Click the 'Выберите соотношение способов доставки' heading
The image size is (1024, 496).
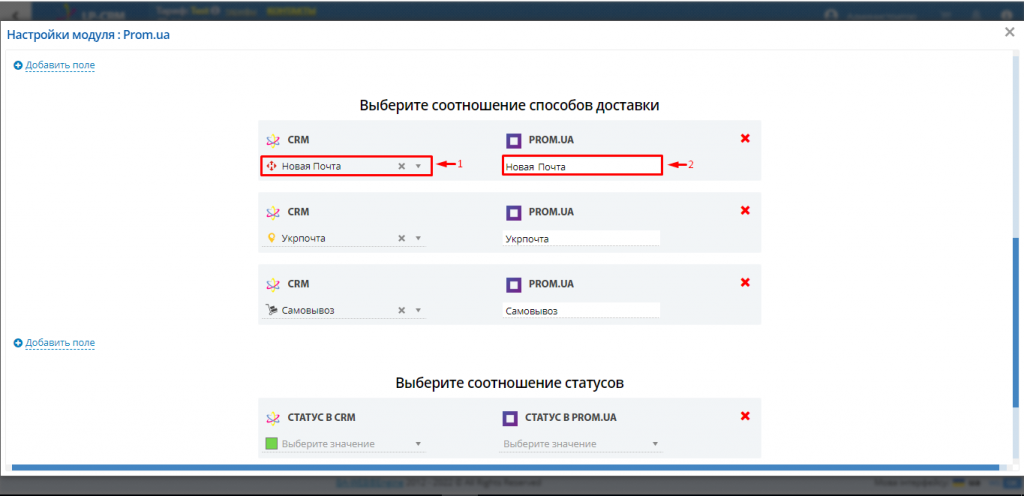pos(509,105)
